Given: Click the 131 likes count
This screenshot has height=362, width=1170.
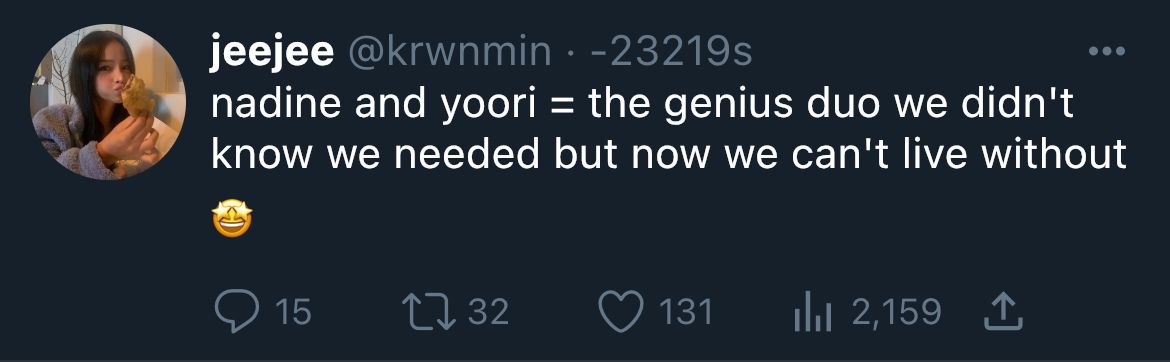Looking at the screenshot, I should coord(686,312).
